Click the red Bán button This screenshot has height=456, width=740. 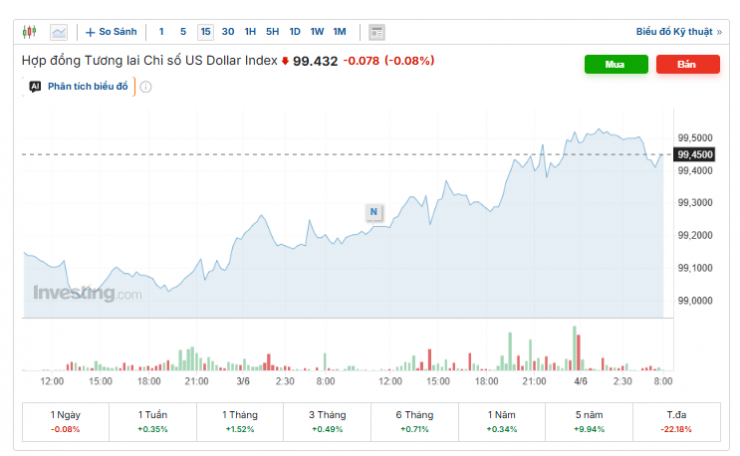tap(688, 65)
